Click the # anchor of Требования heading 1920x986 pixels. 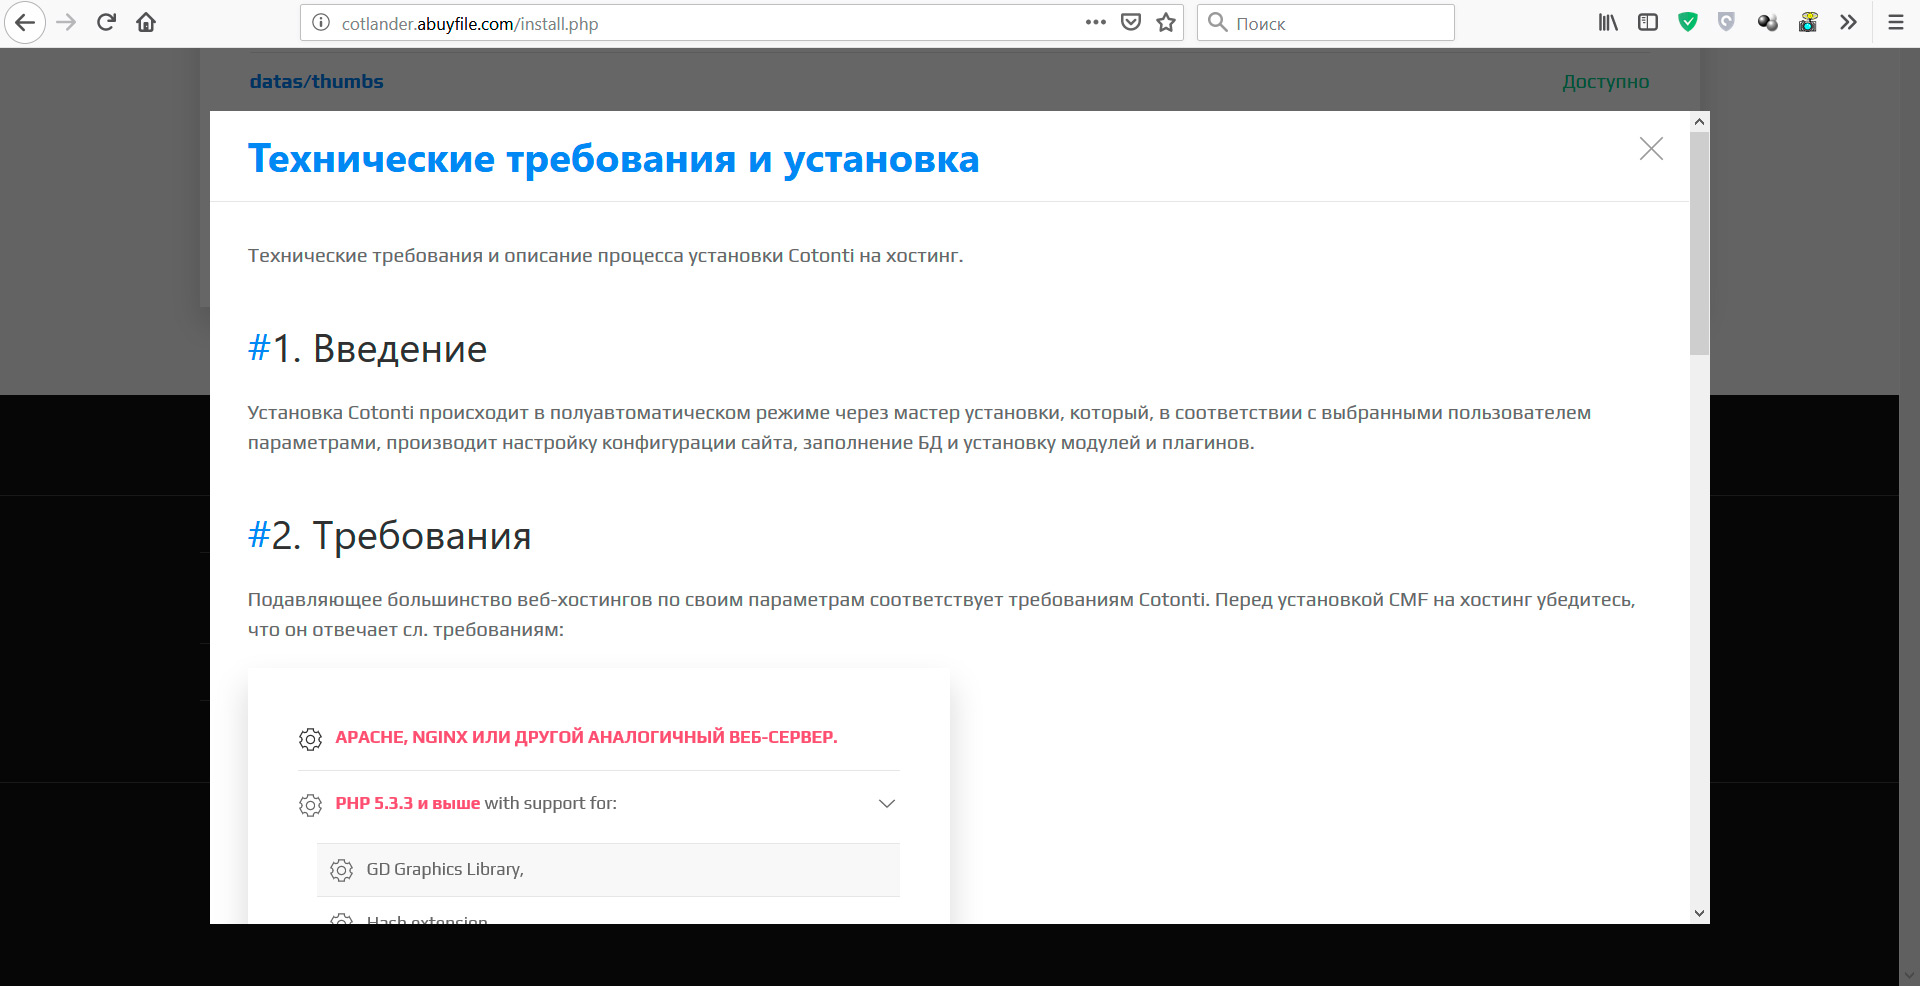click(x=259, y=535)
